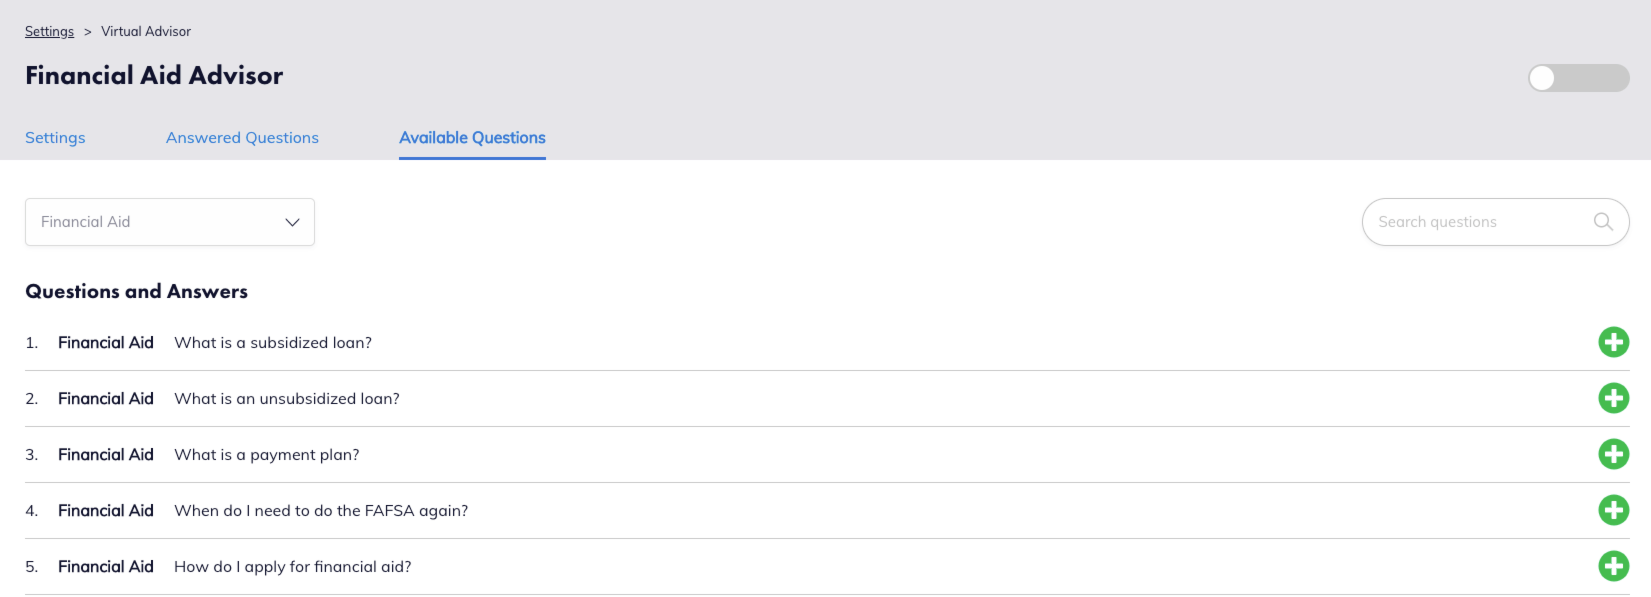Image resolution: width=1651 pixels, height=597 pixels.
Task: Enable the Financial Aid Advisor toggle switch
Action: click(1578, 78)
